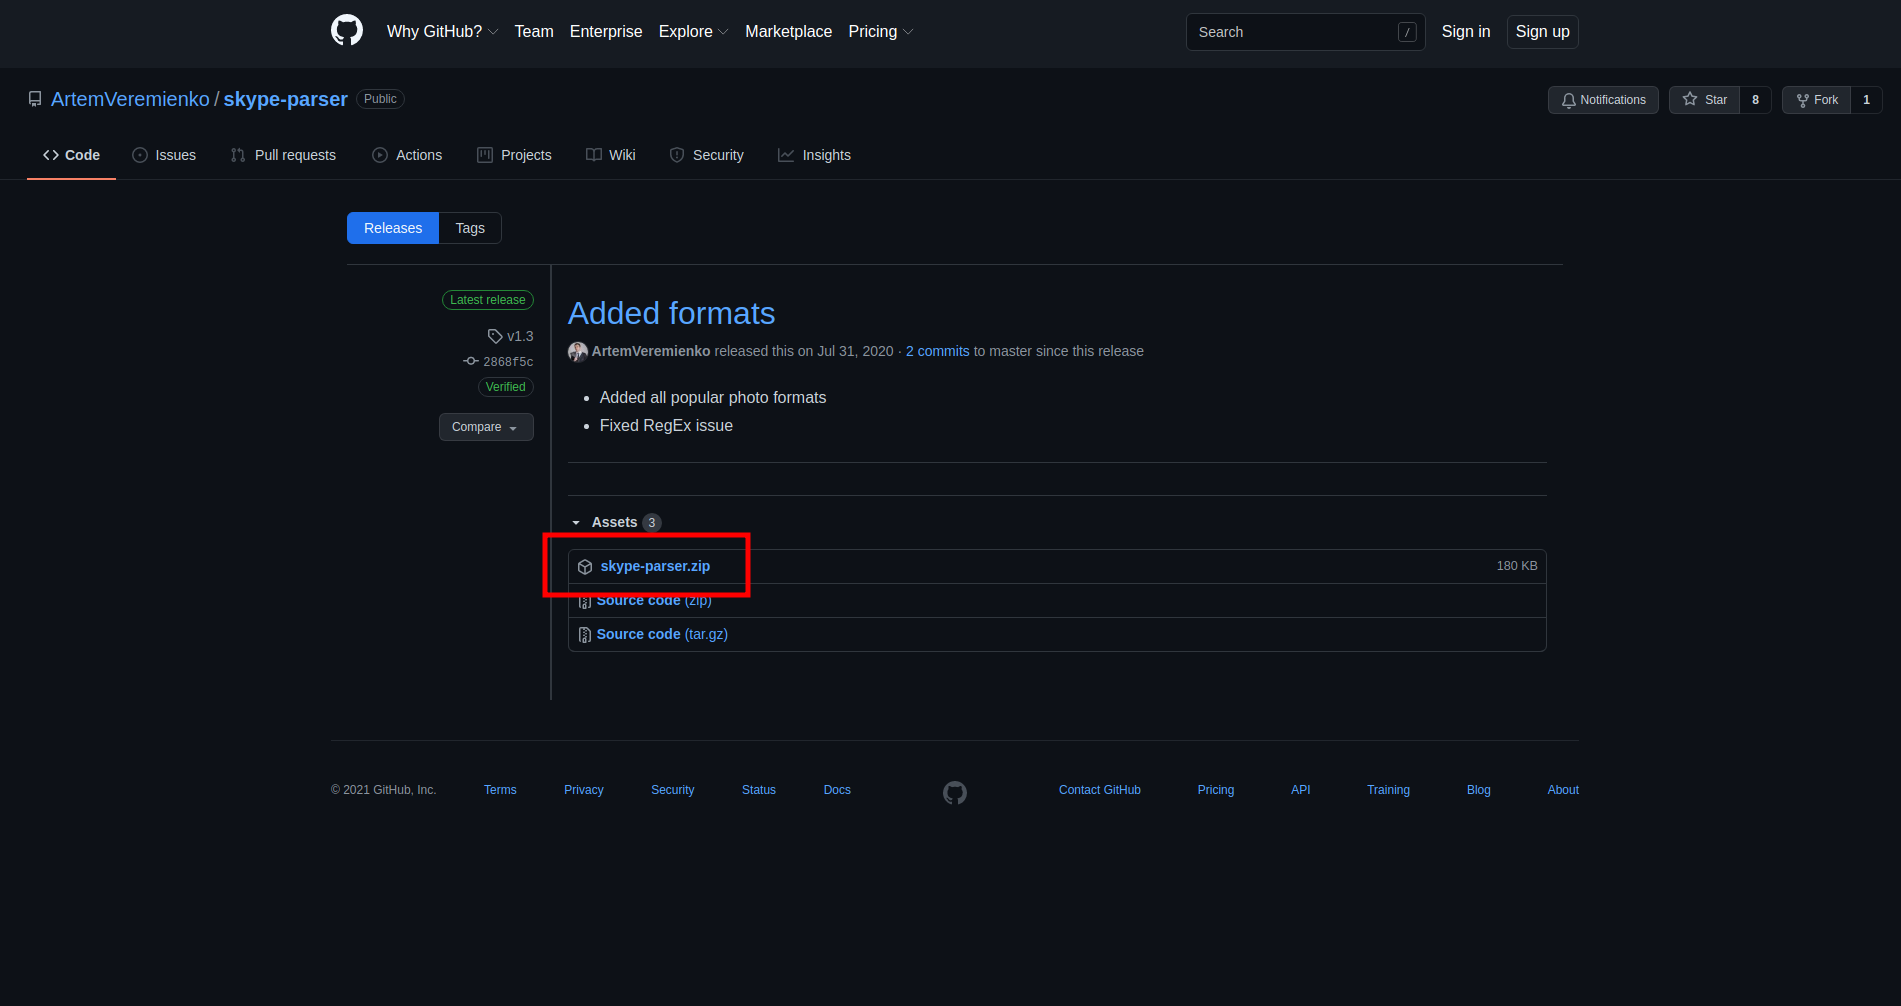Click the slash shortcut icon in search box
The image size is (1901, 1006).
tap(1407, 32)
